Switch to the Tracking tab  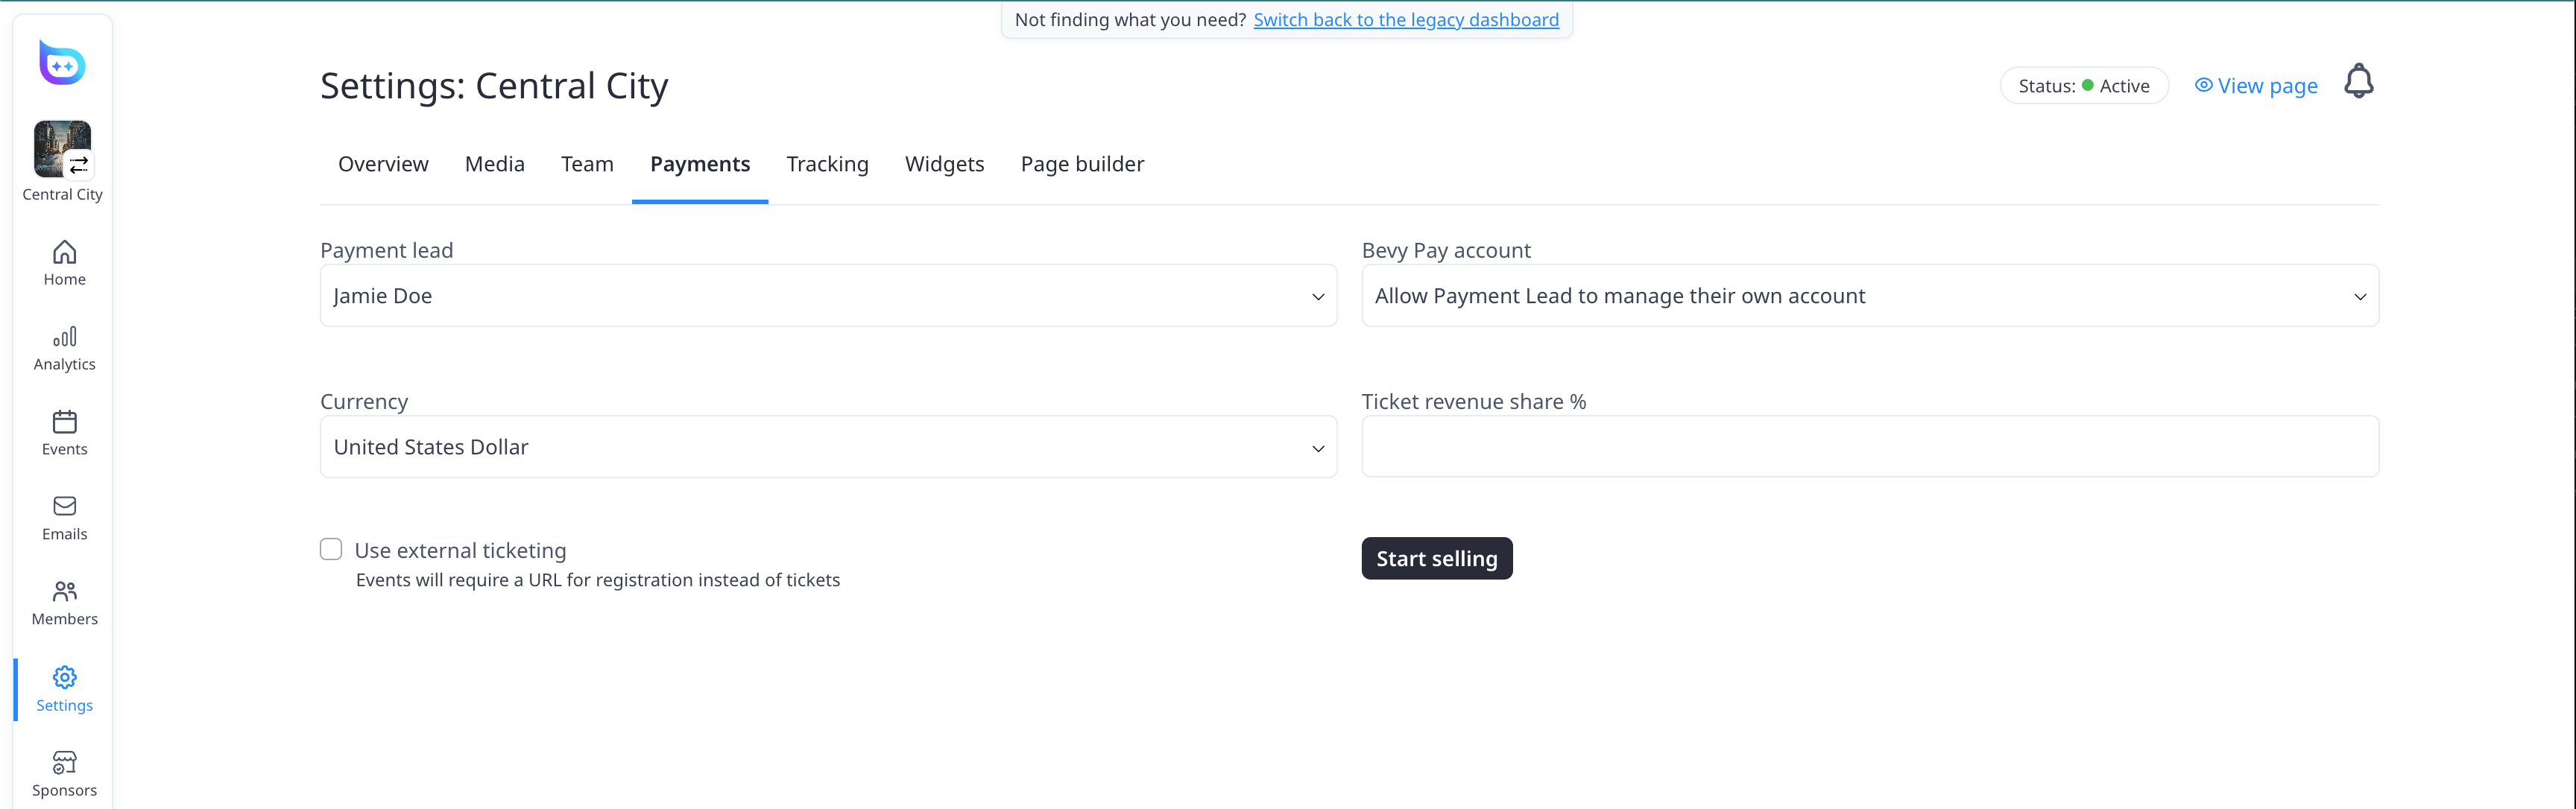point(827,163)
